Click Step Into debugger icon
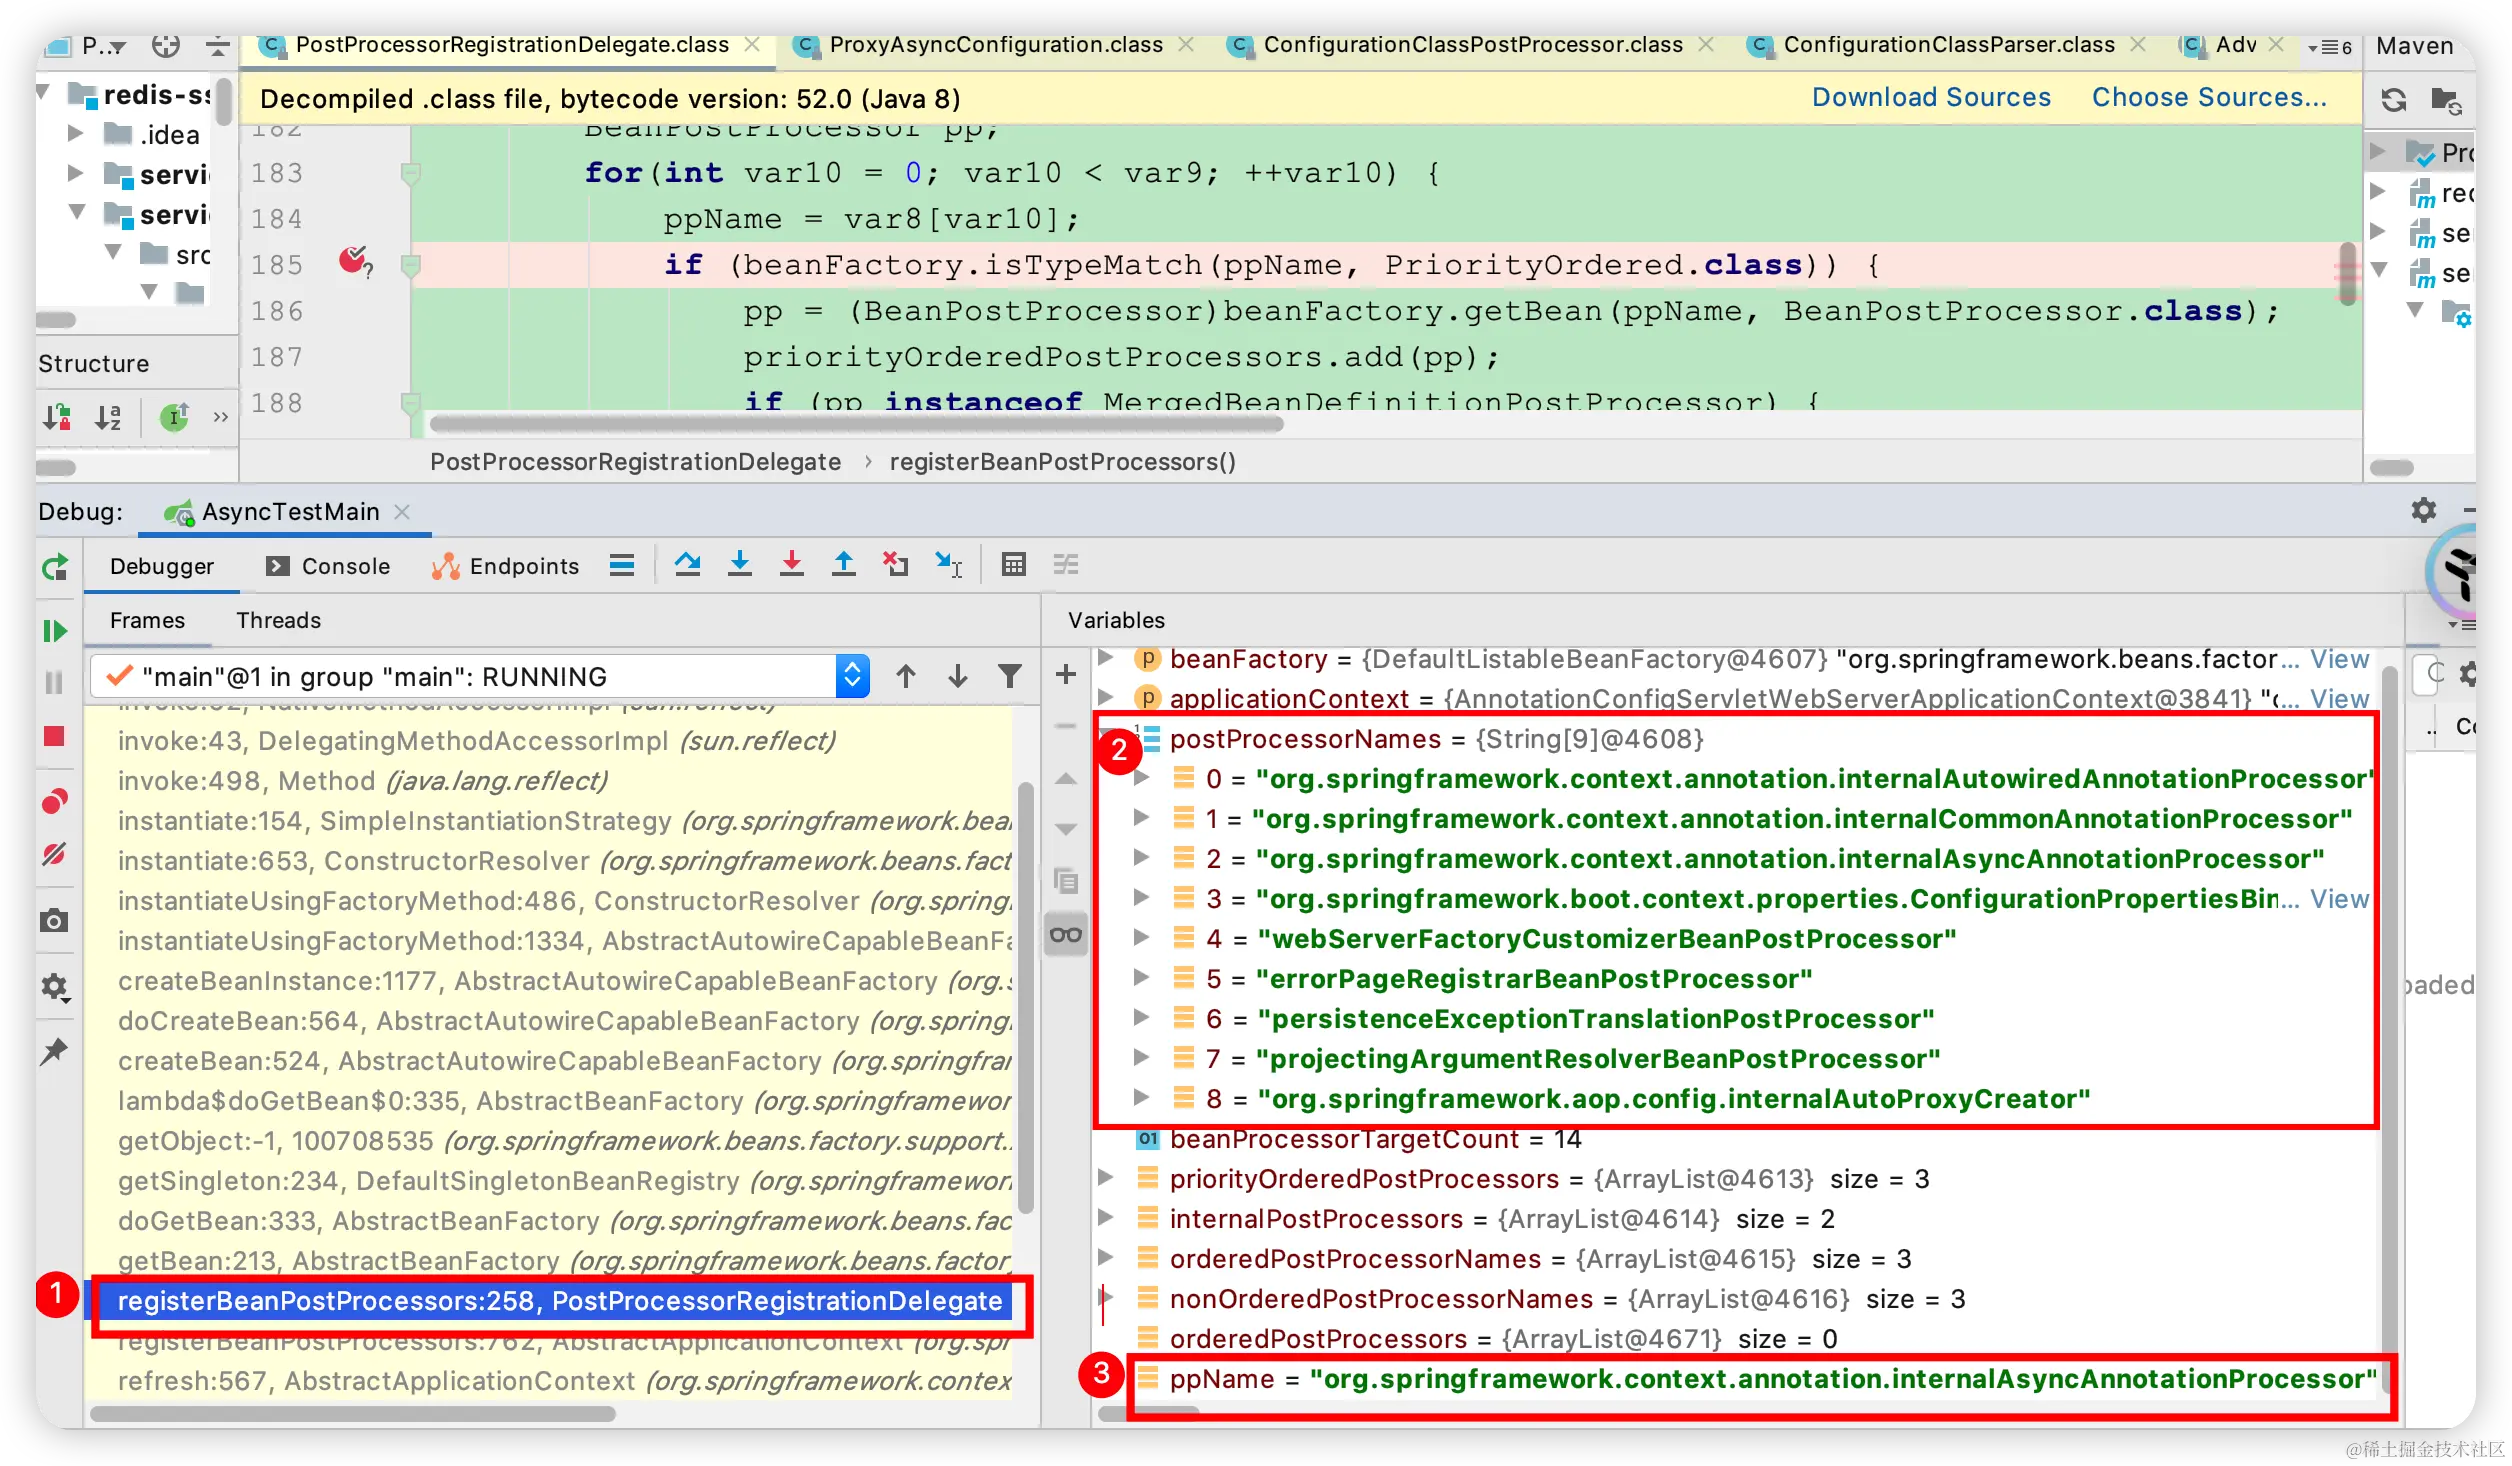The height and width of the screenshot is (1466, 2512). (x=739, y=565)
